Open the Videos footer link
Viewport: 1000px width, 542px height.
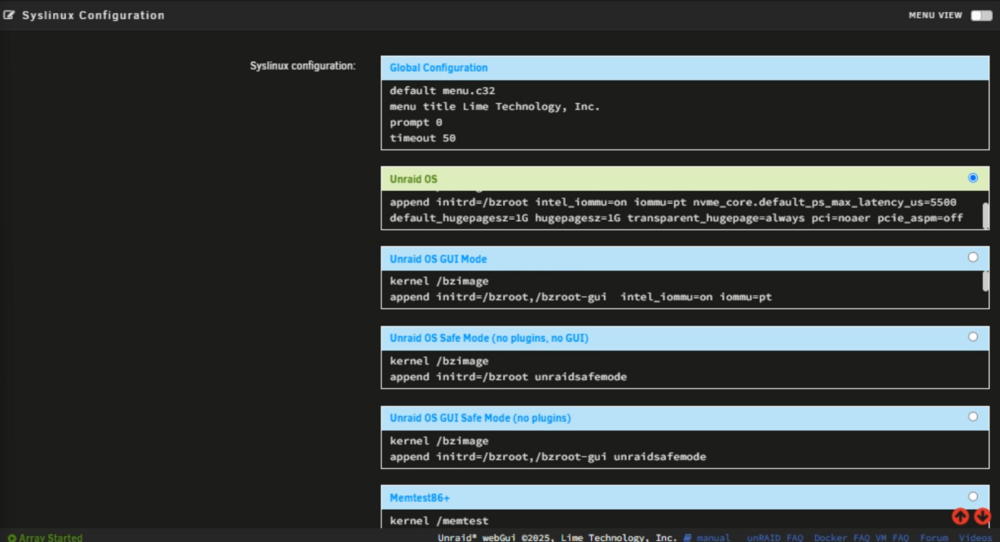click(x=976, y=538)
